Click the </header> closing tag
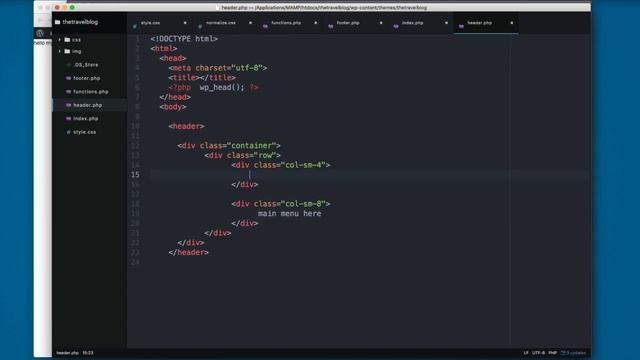The image size is (640, 360). (x=189, y=252)
